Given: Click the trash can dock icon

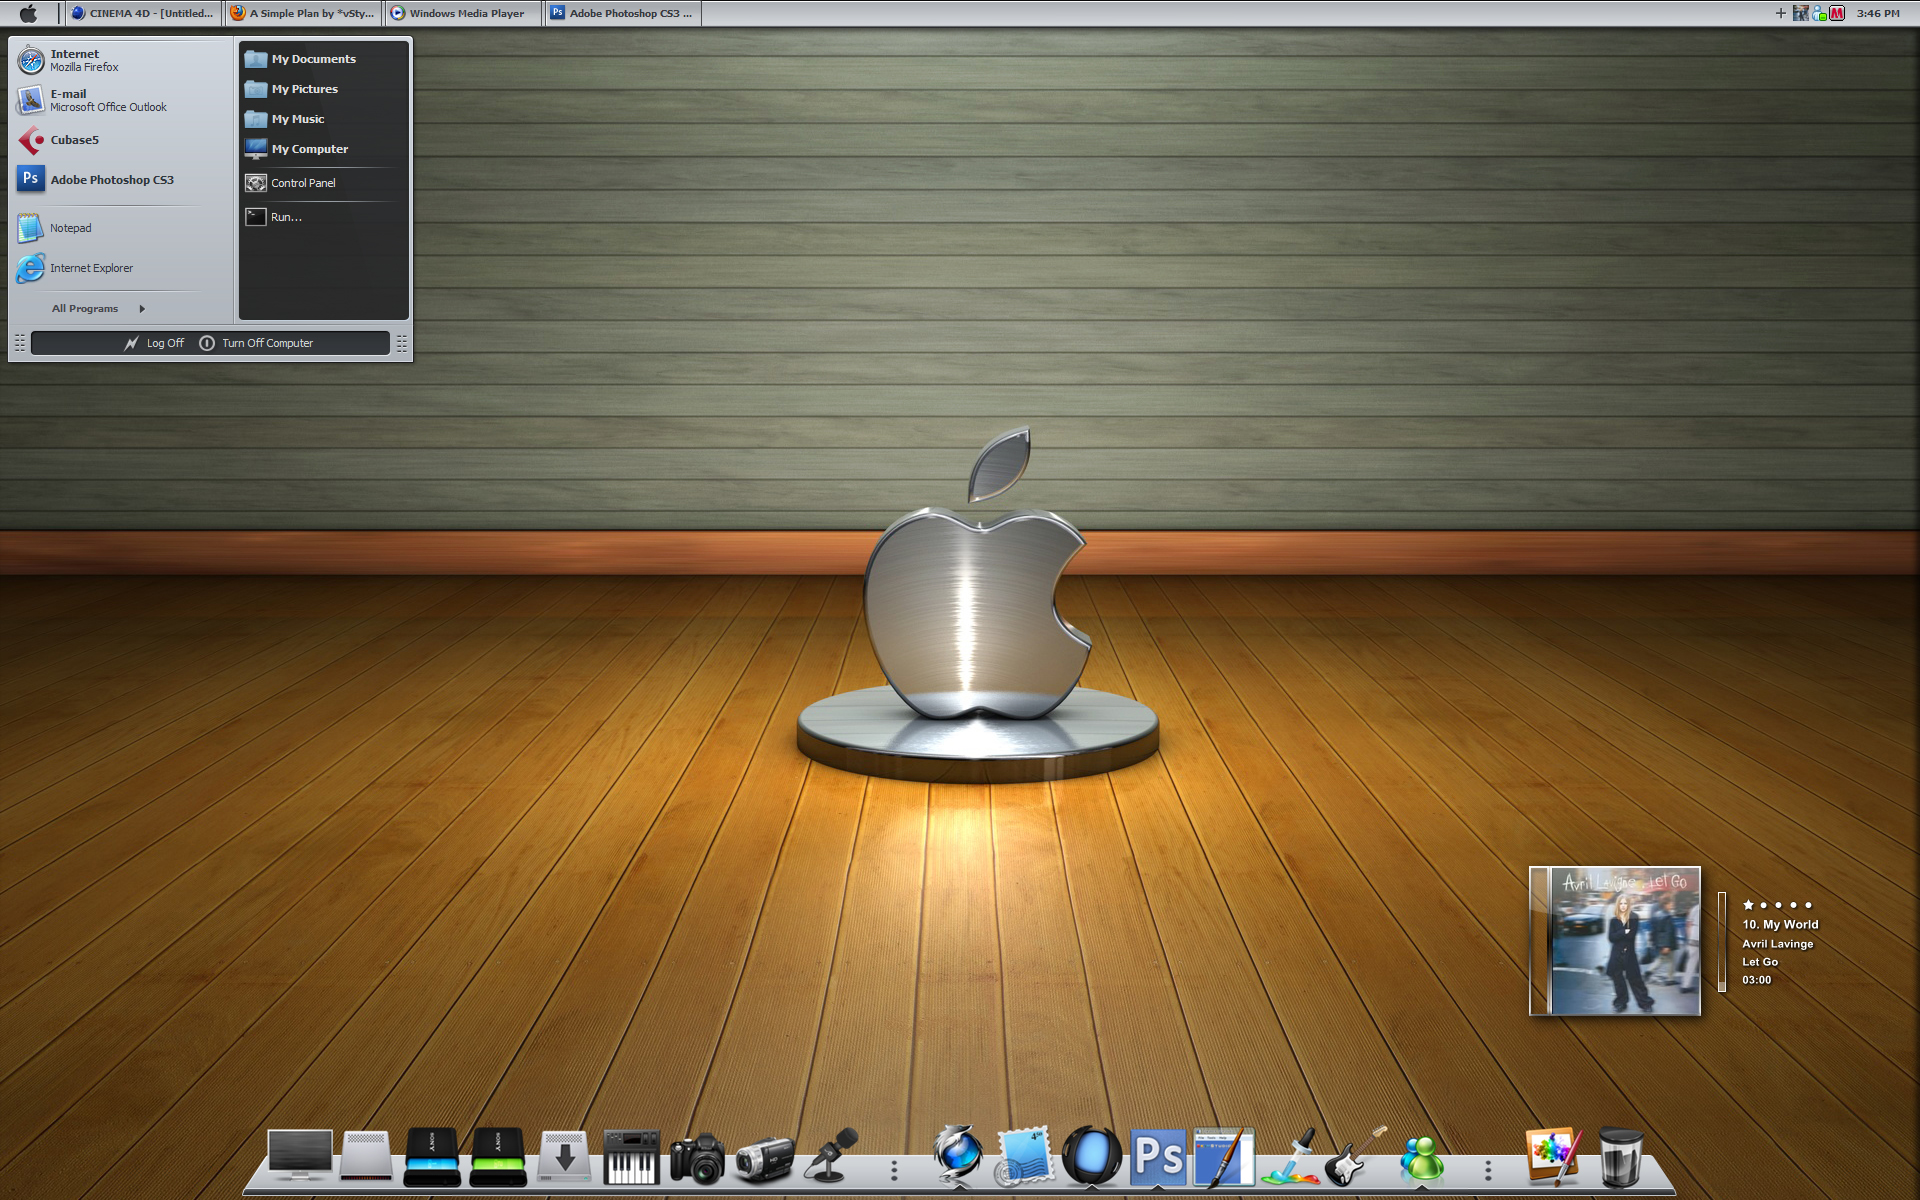Looking at the screenshot, I should 1620,1157.
